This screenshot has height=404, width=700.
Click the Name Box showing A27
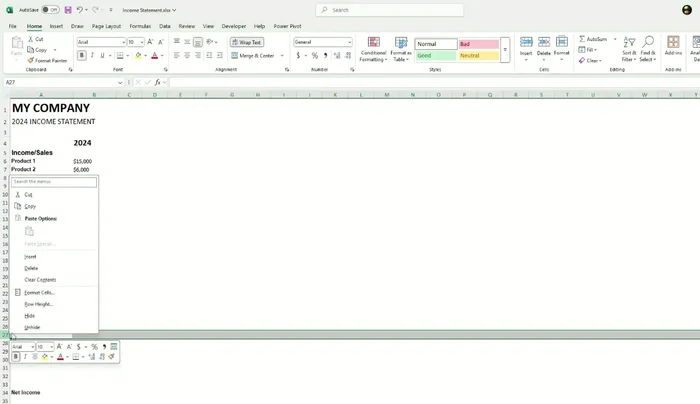(63, 82)
